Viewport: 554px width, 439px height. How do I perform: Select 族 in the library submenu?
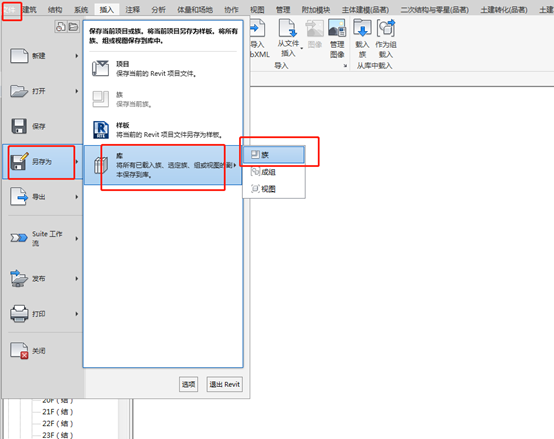[x=273, y=155]
